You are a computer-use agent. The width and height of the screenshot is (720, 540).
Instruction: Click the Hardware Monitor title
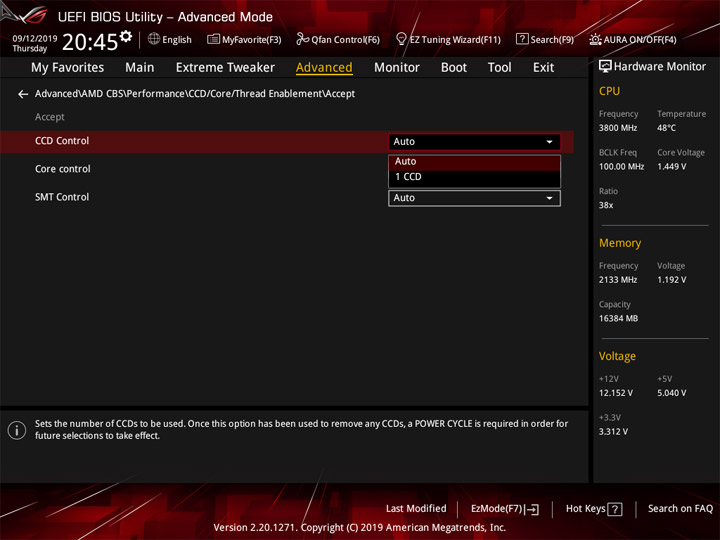coord(660,67)
